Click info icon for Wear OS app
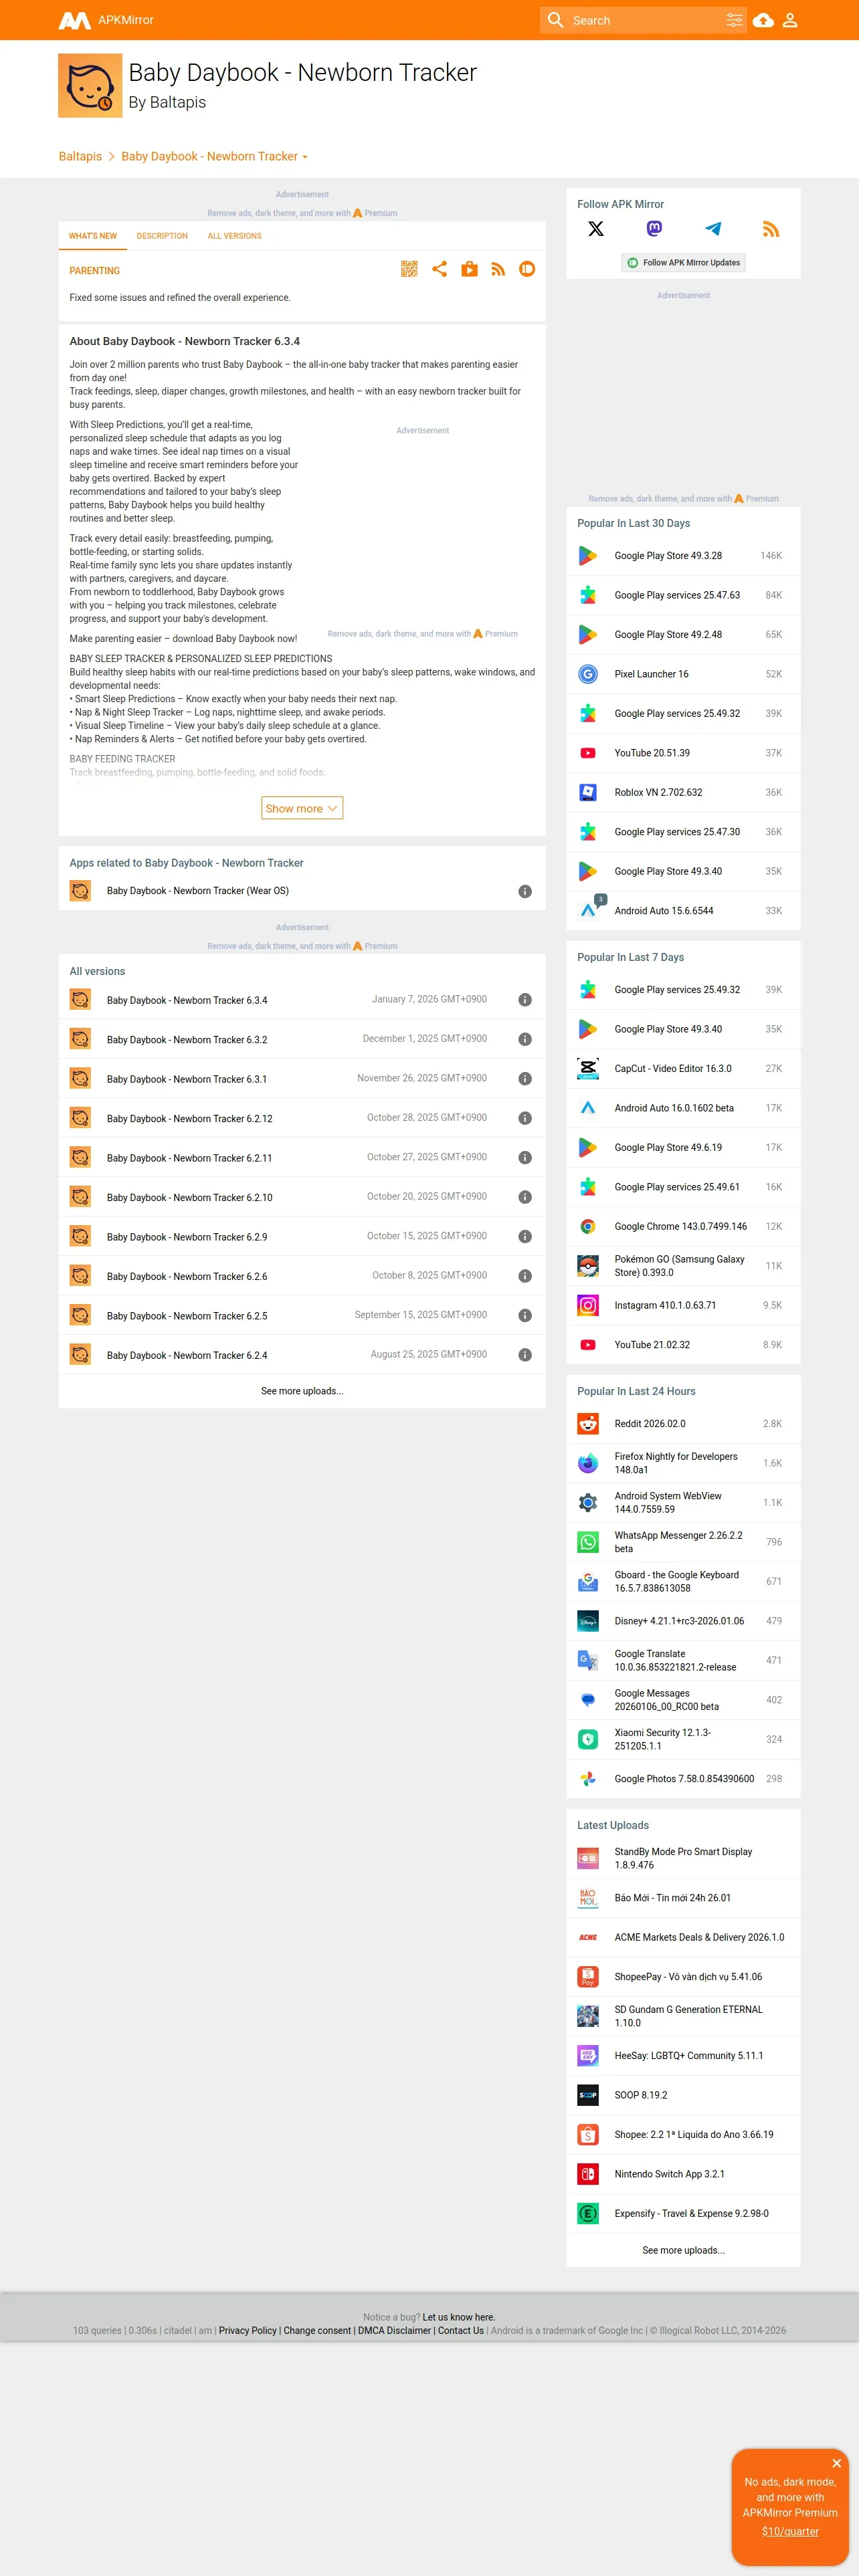 point(525,891)
